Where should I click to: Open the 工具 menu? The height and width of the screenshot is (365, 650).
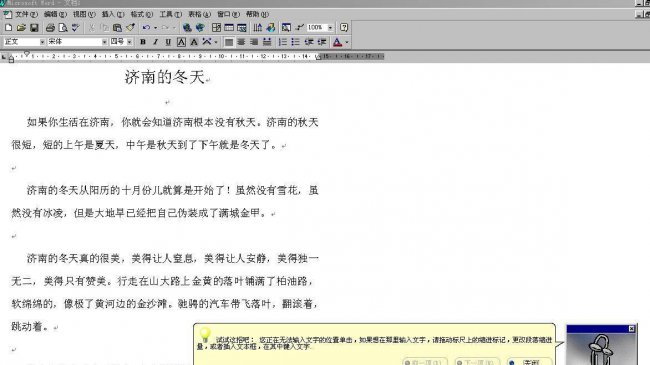click(x=170, y=15)
